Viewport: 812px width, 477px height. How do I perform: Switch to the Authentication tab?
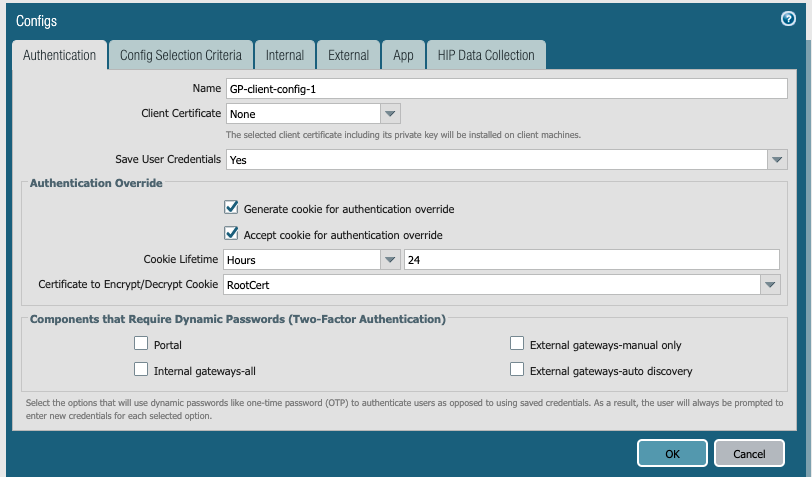(x=59, y=55)
